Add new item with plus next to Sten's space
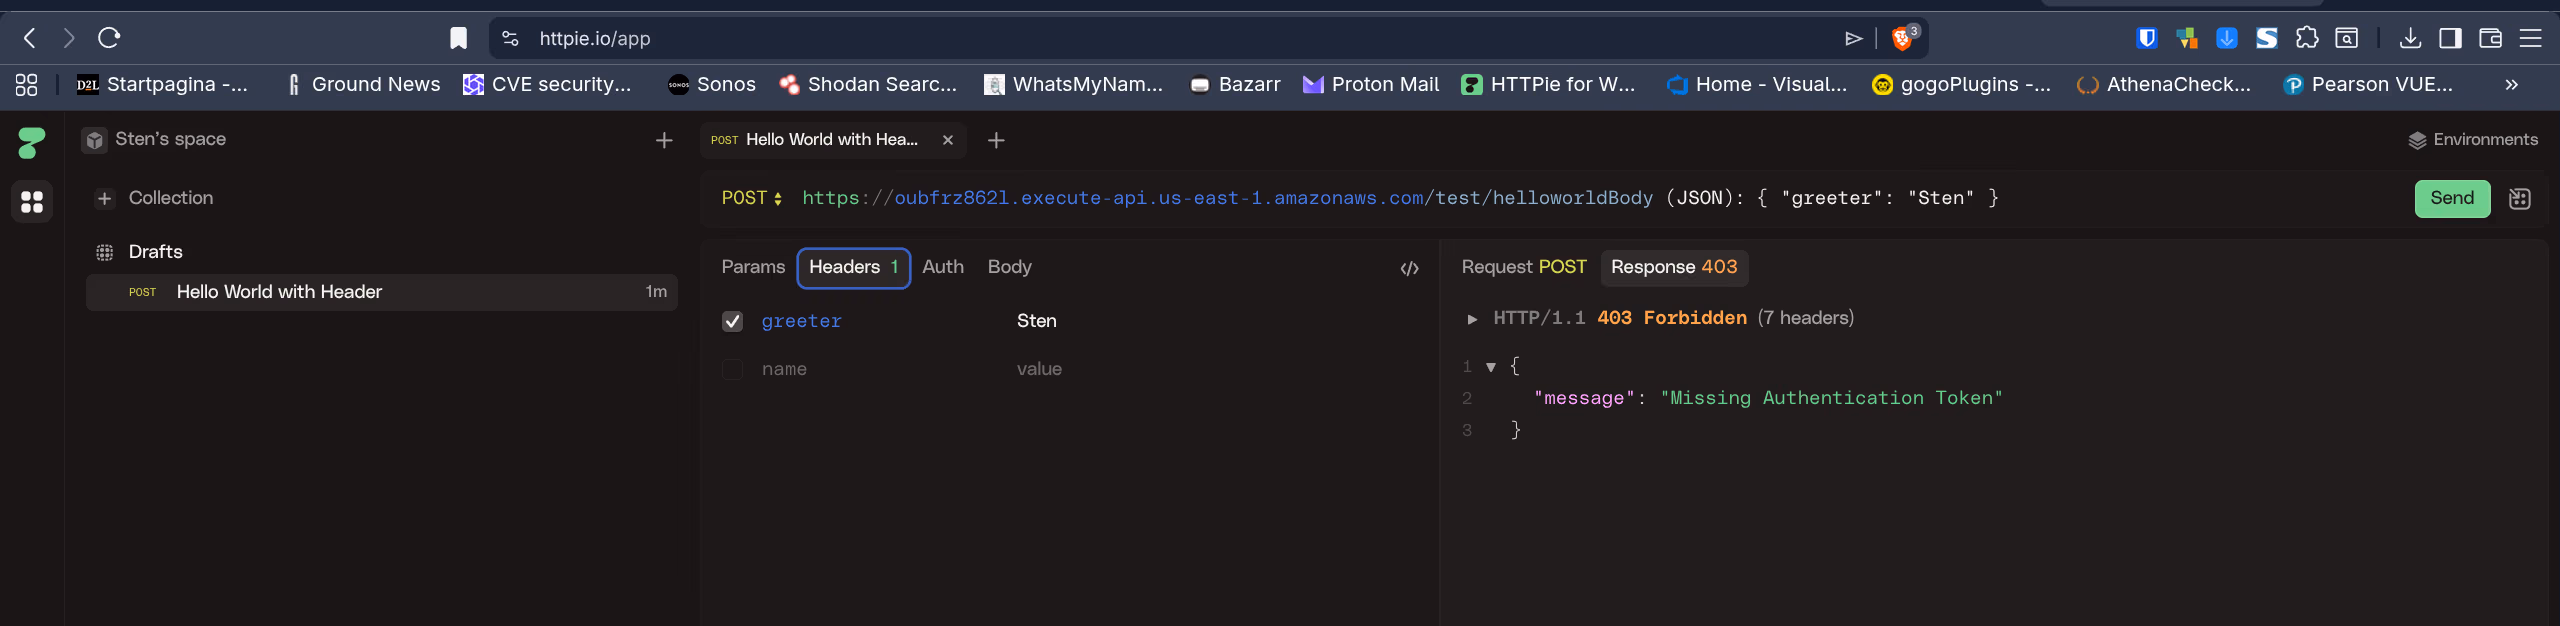 [x=664, y=140]
